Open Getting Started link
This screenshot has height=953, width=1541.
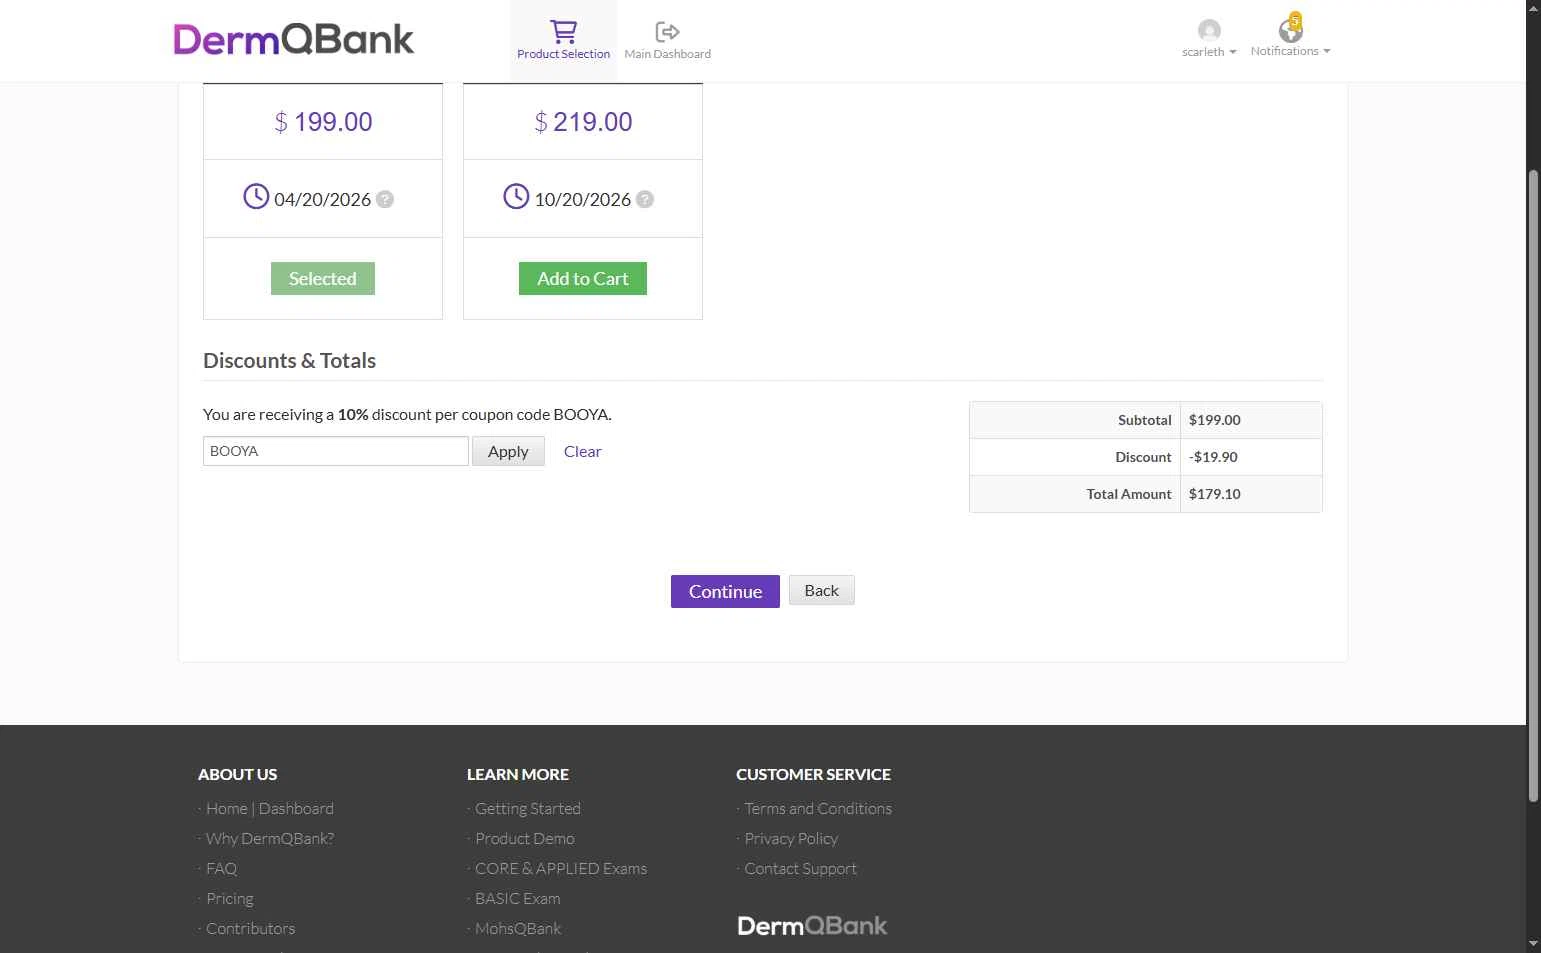[528, 808]
